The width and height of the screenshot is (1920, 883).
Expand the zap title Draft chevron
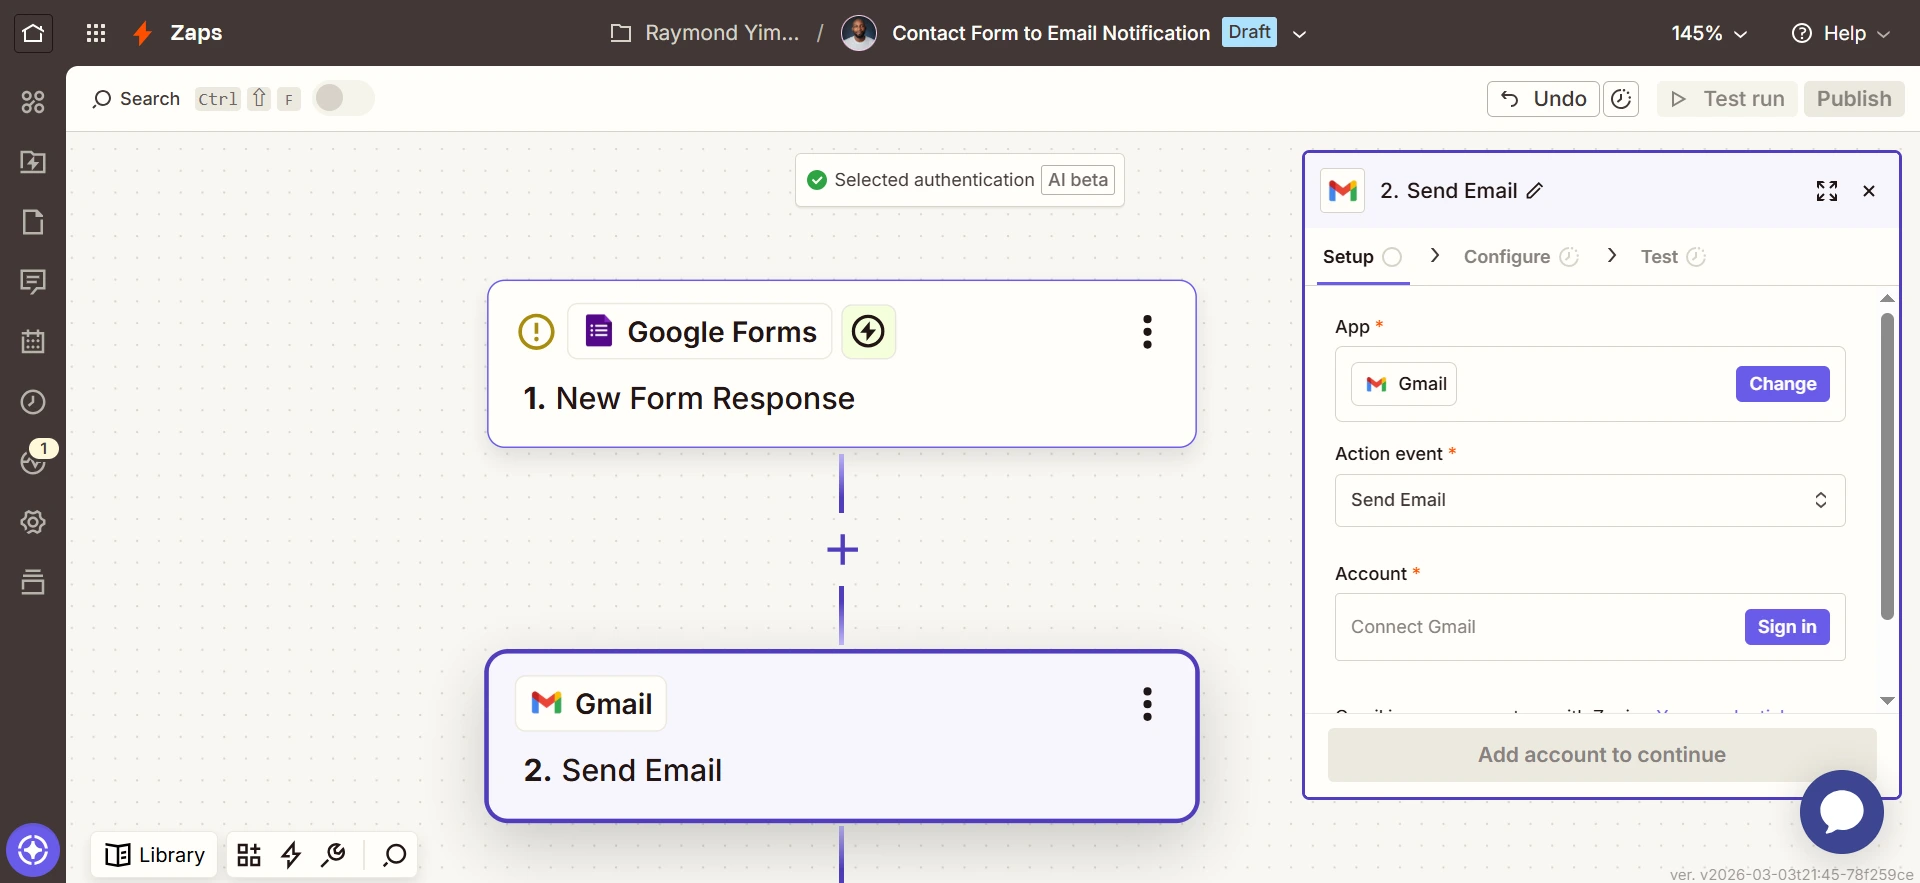pos(1300,34)
